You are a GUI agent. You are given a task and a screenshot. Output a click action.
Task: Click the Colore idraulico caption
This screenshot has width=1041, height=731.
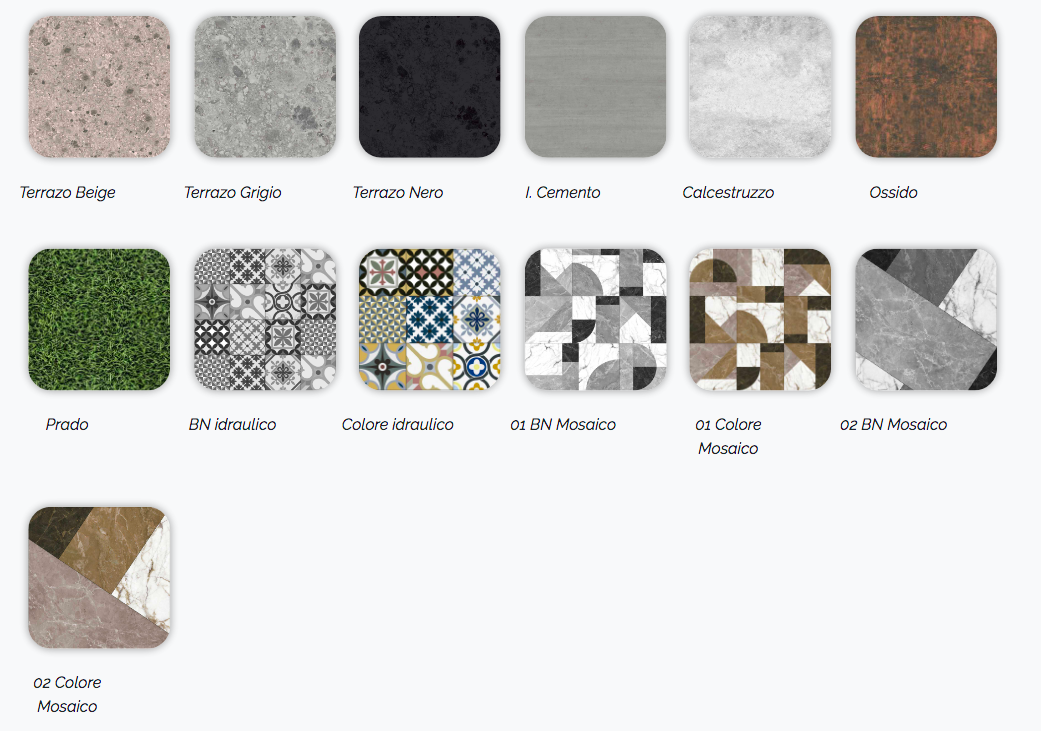[x=398, y=424]
